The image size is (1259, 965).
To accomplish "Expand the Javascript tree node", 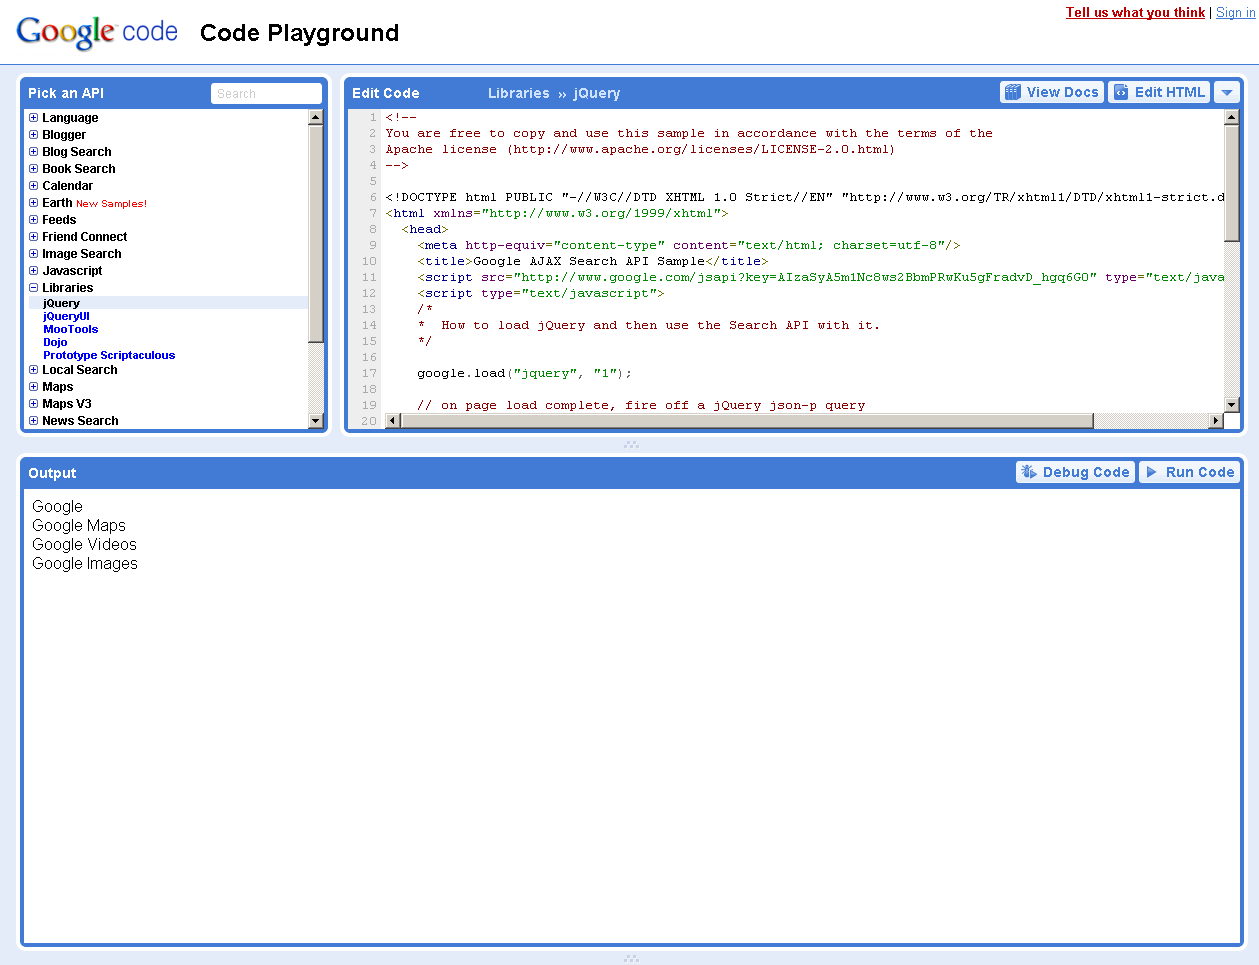I will click(33, 271).
